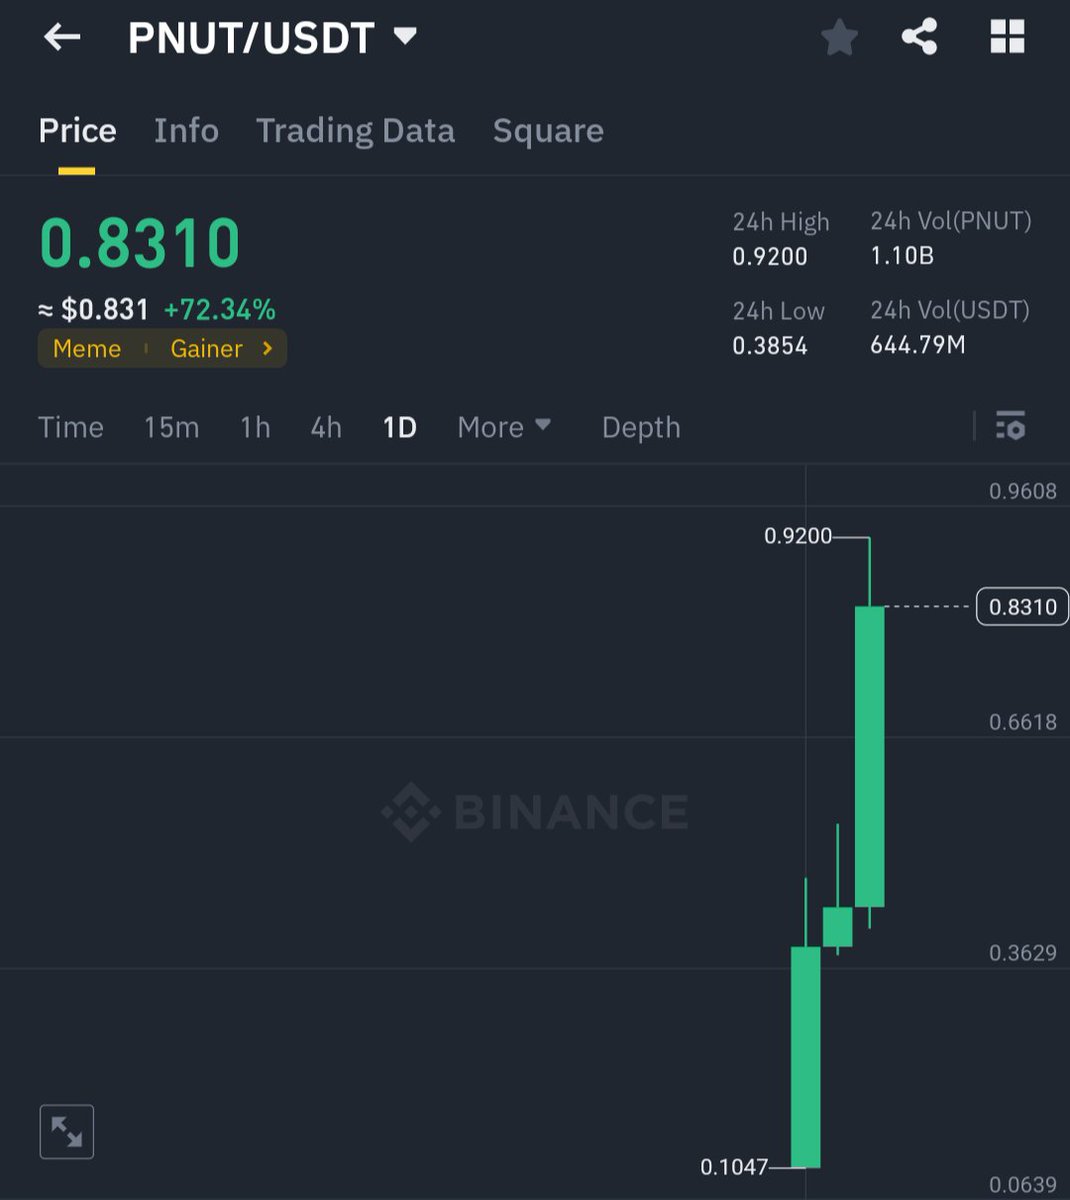Viewport: 1070px width, 1200px height.
Task: Select the 1h chart interval
Action: 255,427
